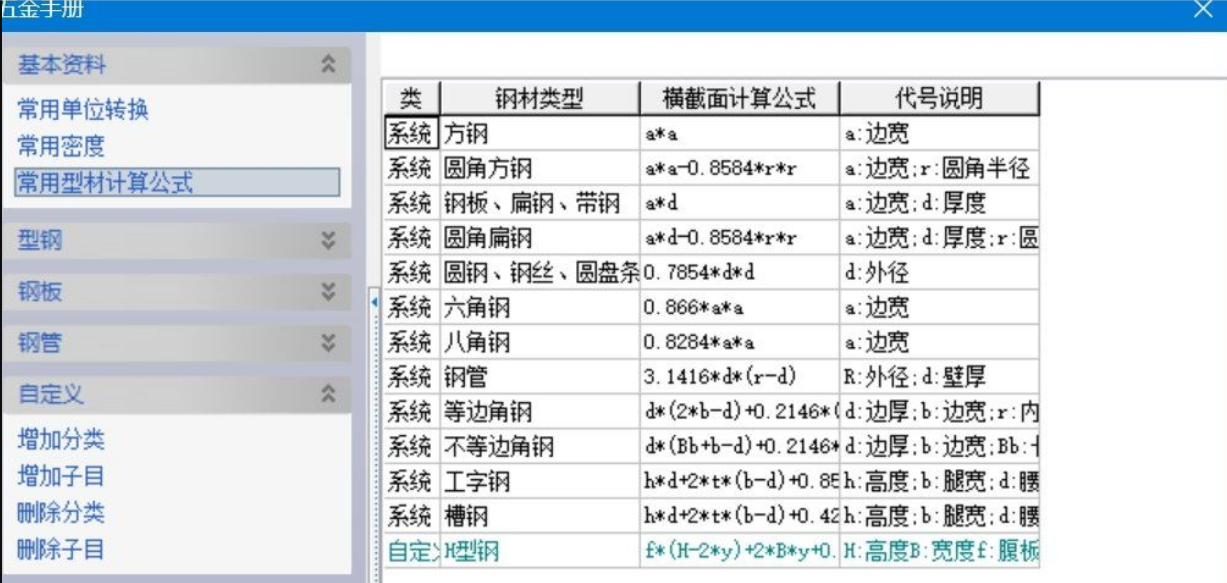Open 常用单位转换 link
1227x583 pixels.
coord(83,110)
